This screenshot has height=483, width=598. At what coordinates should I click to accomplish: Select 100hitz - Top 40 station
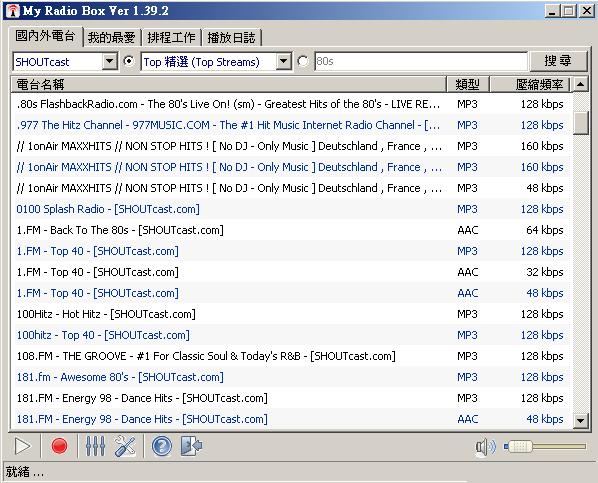point(292,335)
